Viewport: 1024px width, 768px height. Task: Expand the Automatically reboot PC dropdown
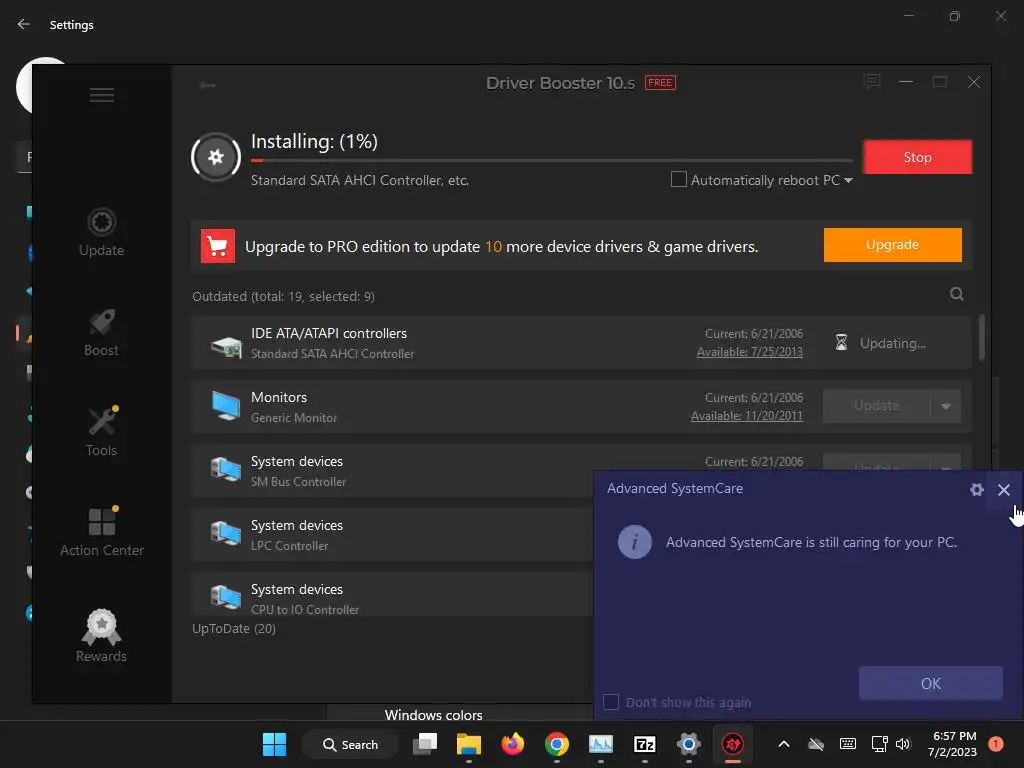pos(848,180)
